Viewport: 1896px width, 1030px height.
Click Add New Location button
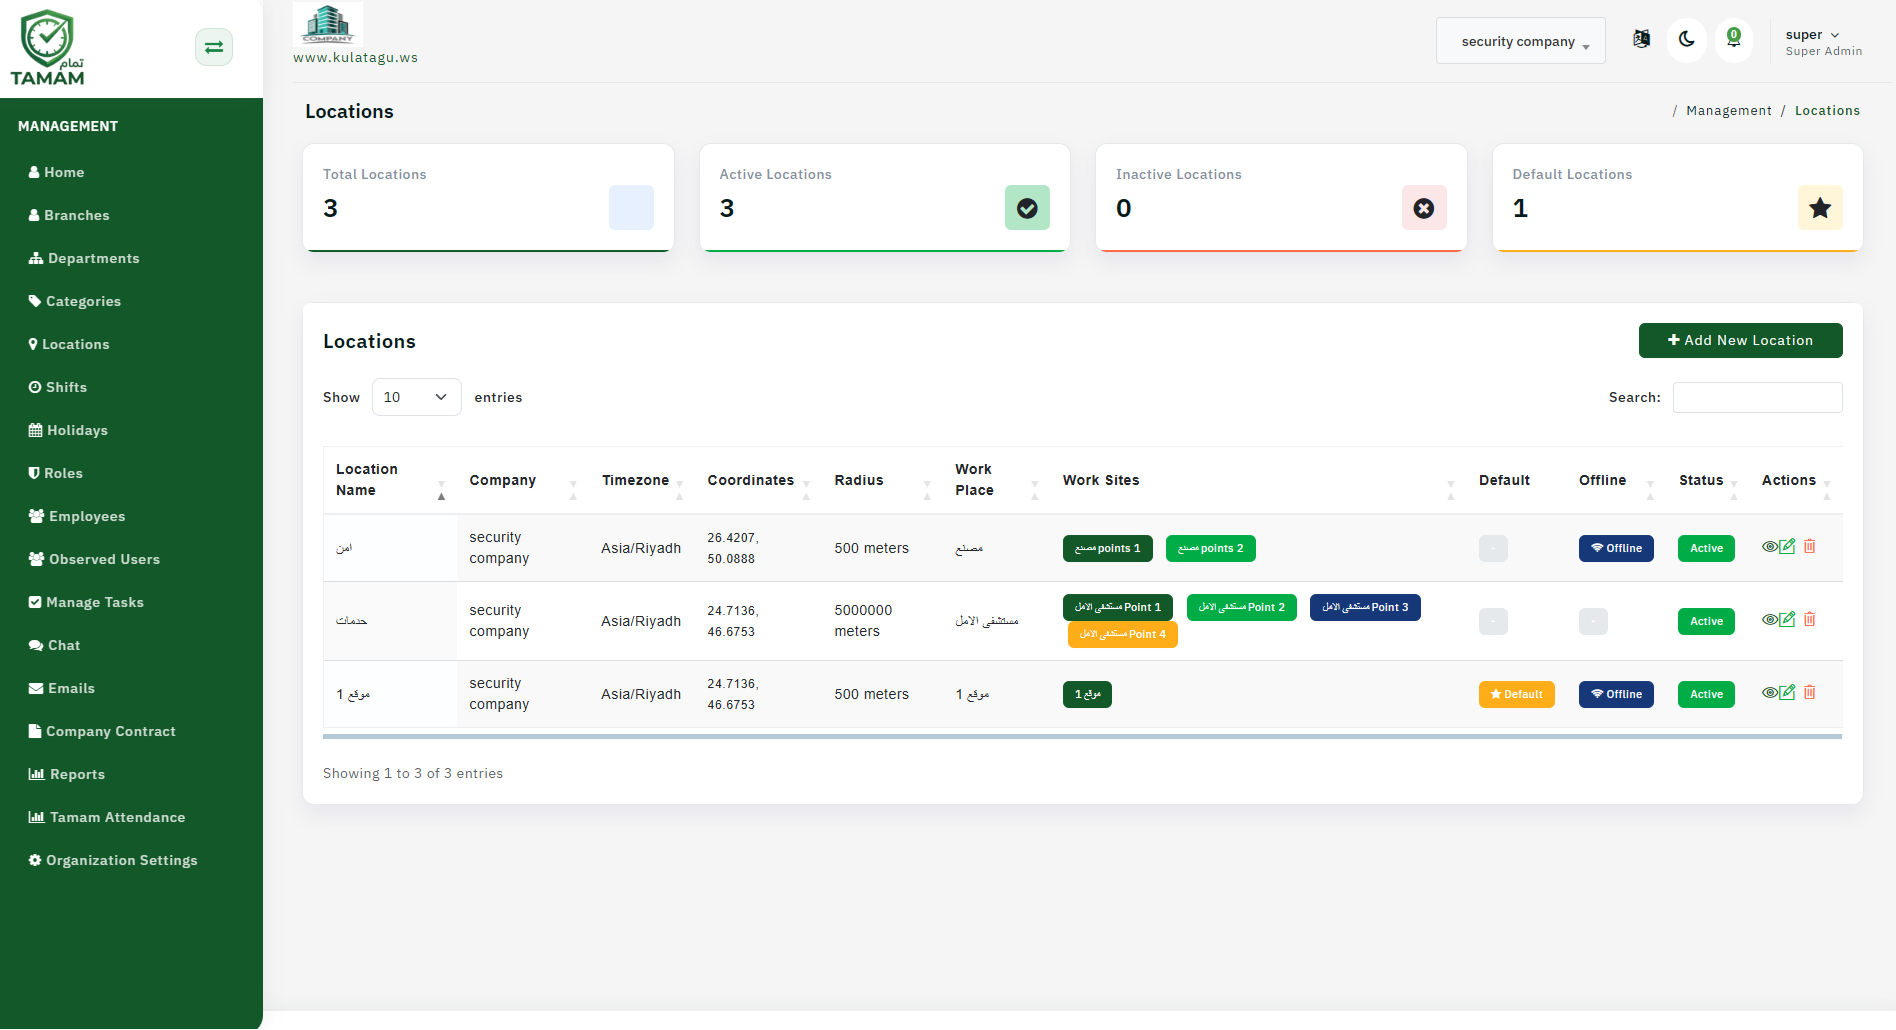(x=1740, y=340)
